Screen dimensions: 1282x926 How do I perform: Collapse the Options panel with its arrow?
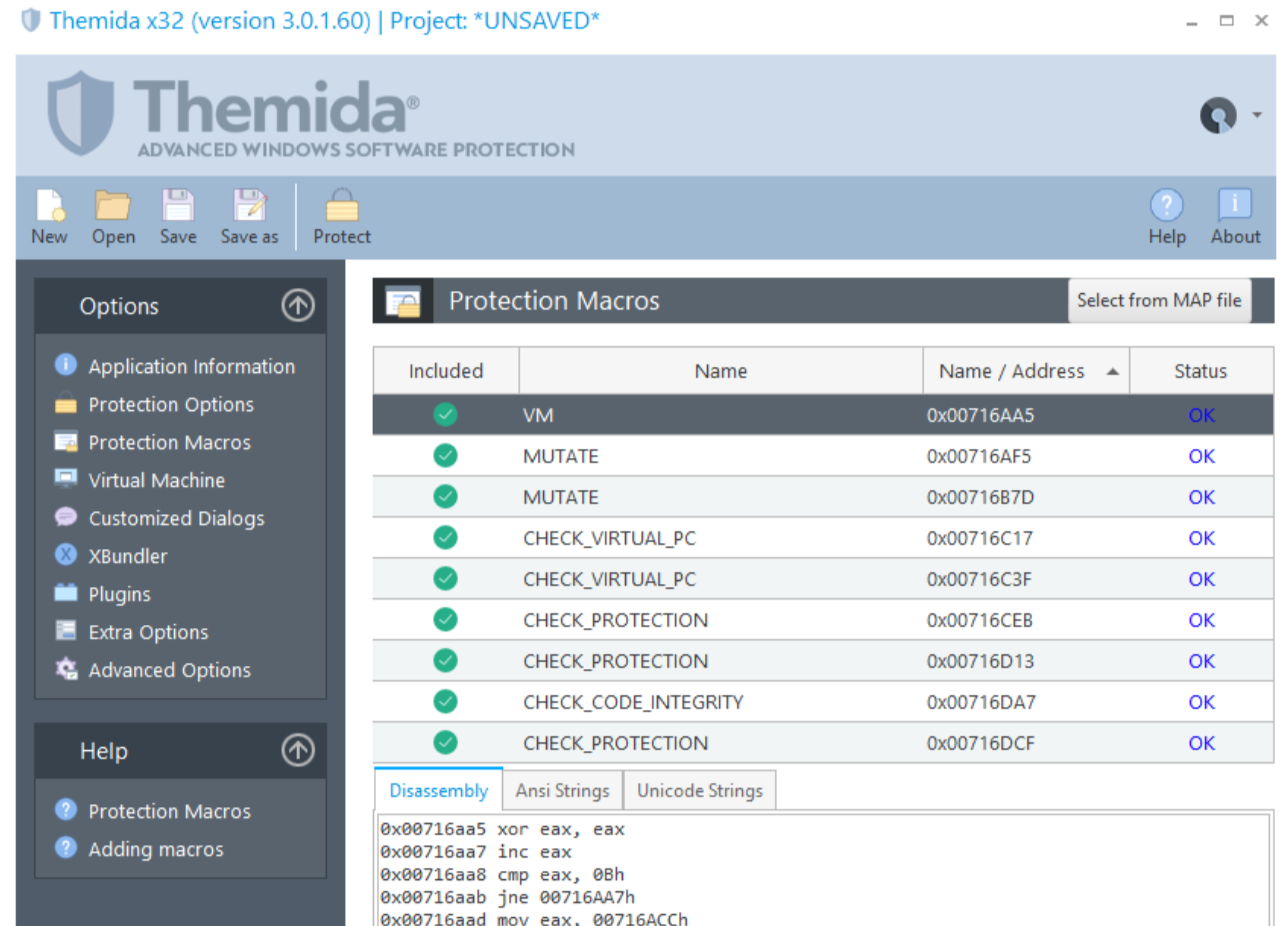(298, 306)
